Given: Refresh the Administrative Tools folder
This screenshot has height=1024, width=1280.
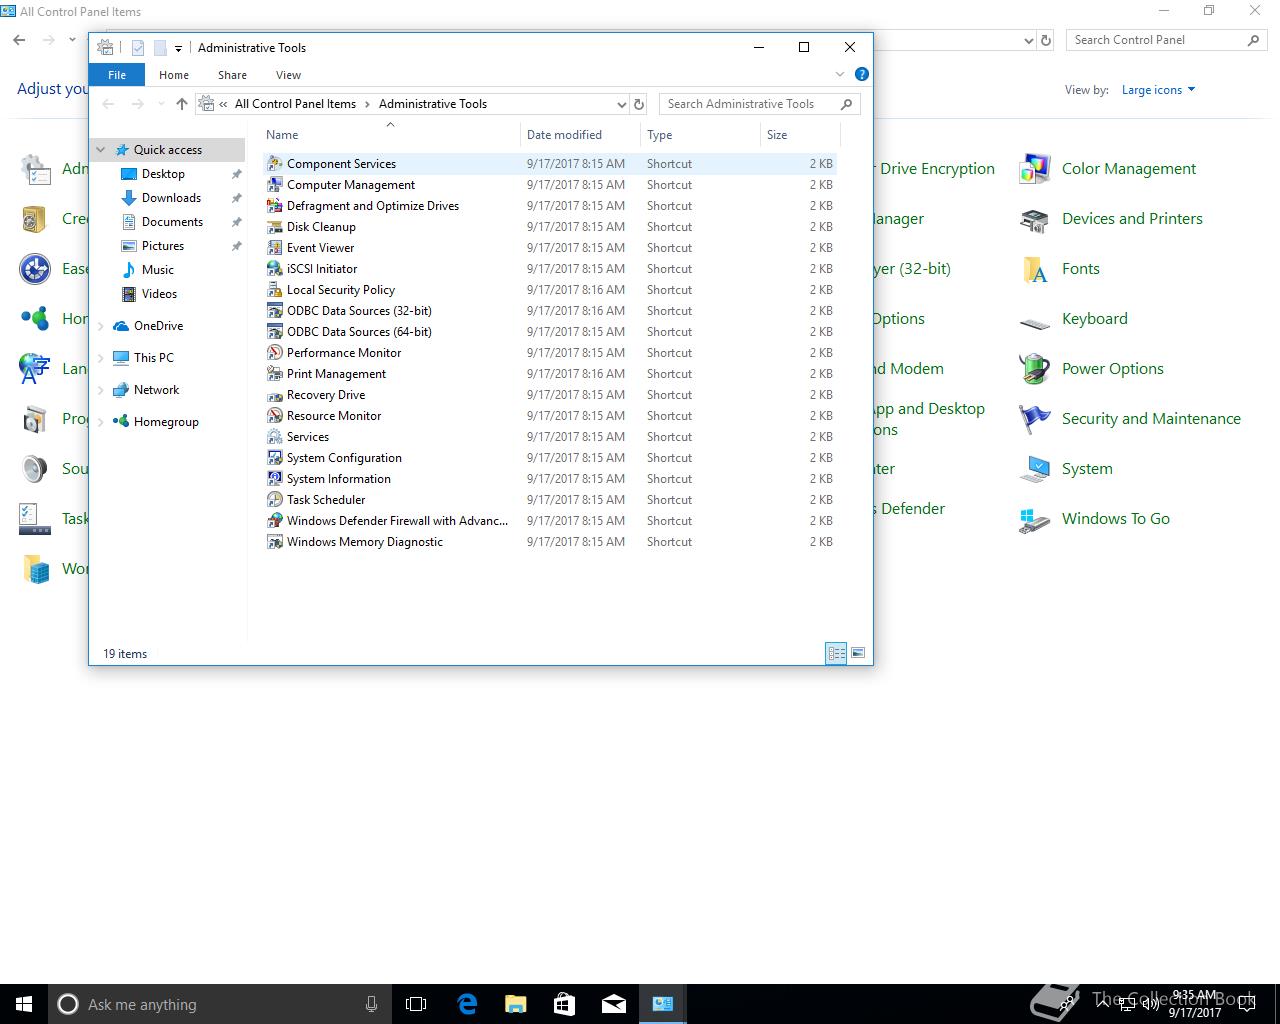Looking at the screenshot, I should [x=640, y=104].
